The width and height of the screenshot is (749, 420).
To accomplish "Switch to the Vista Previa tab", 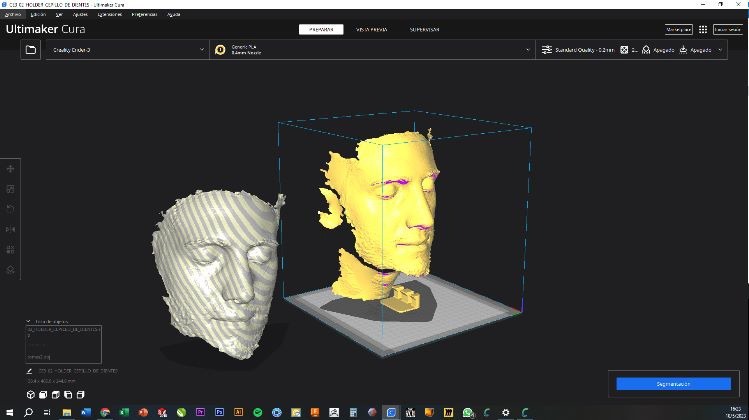I will pos(372,30).
